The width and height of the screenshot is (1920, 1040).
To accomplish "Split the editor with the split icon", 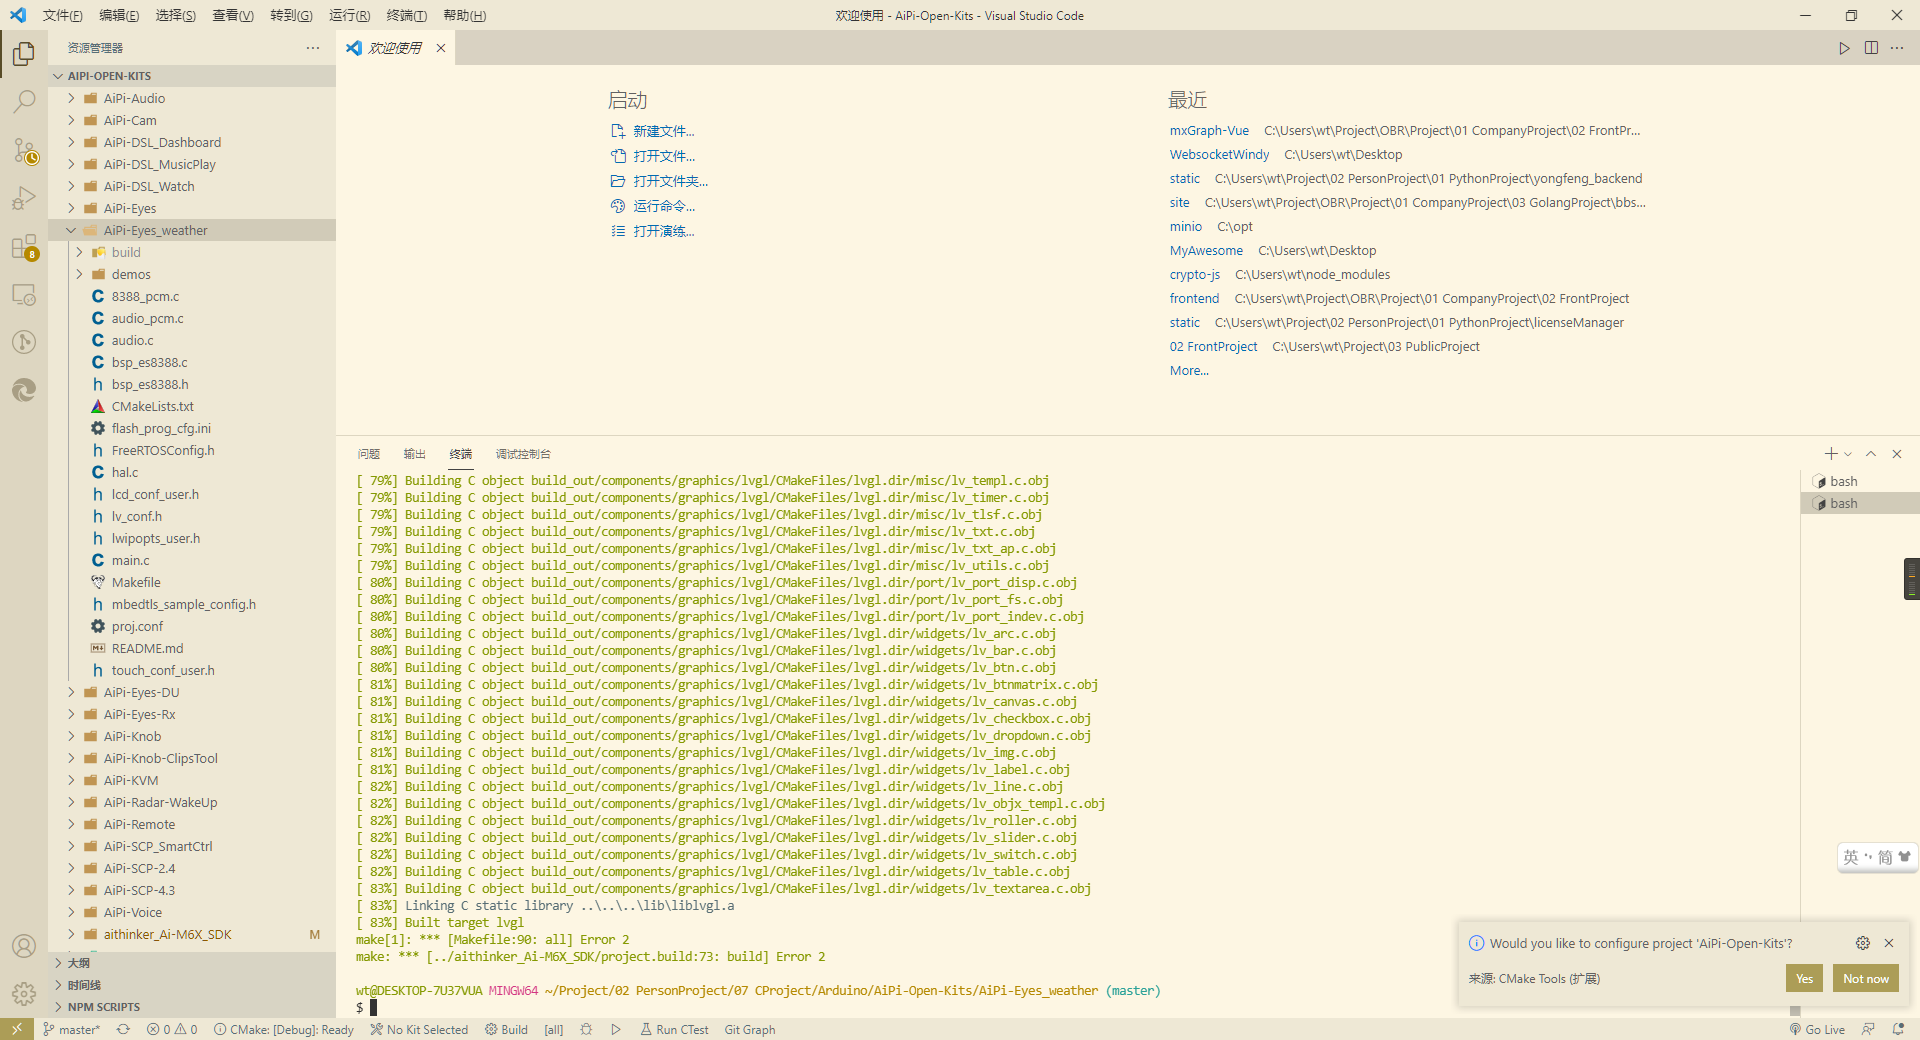I will (1871, 48).
